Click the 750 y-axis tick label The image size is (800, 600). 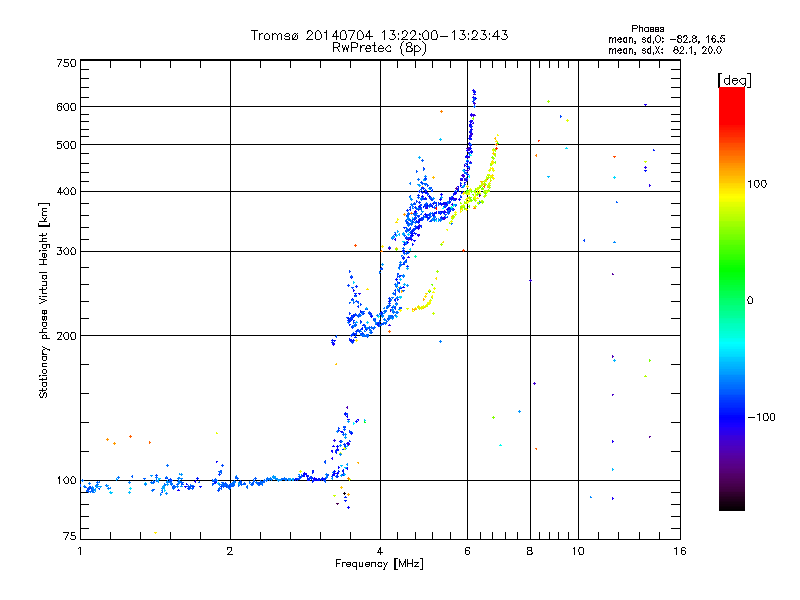pos(66,63)
